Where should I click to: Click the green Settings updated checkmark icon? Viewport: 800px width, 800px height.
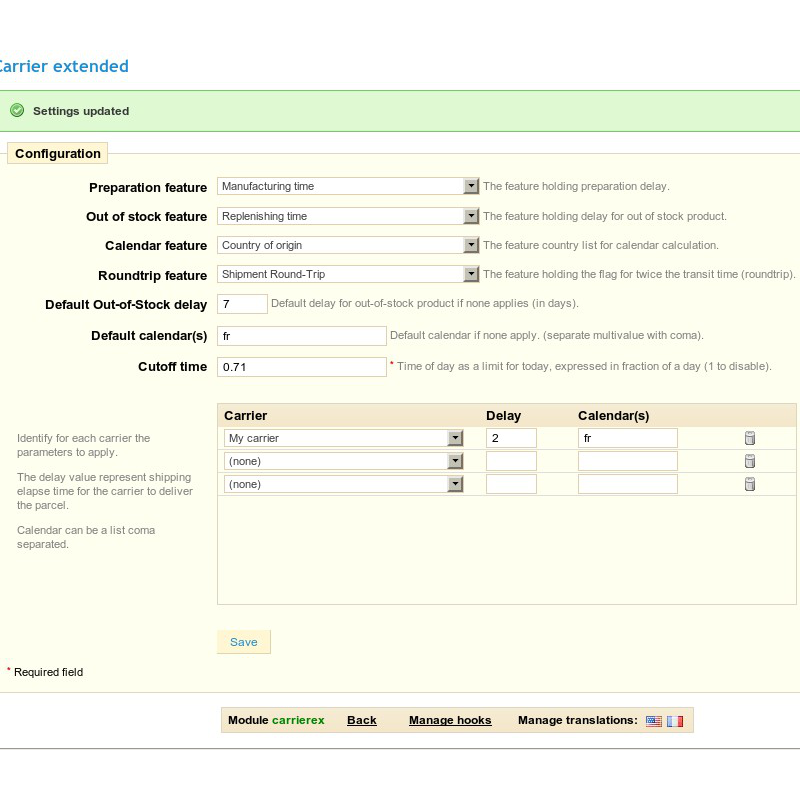pyautogui.click(x=17, y=111)
